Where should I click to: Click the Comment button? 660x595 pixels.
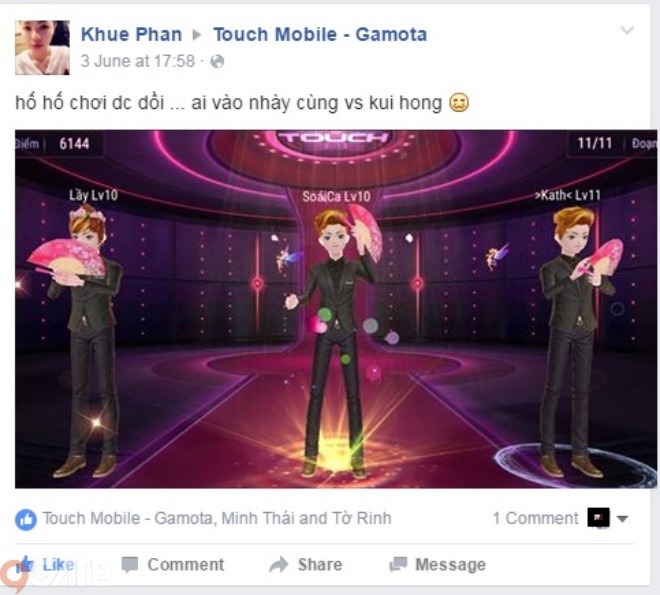173,565
